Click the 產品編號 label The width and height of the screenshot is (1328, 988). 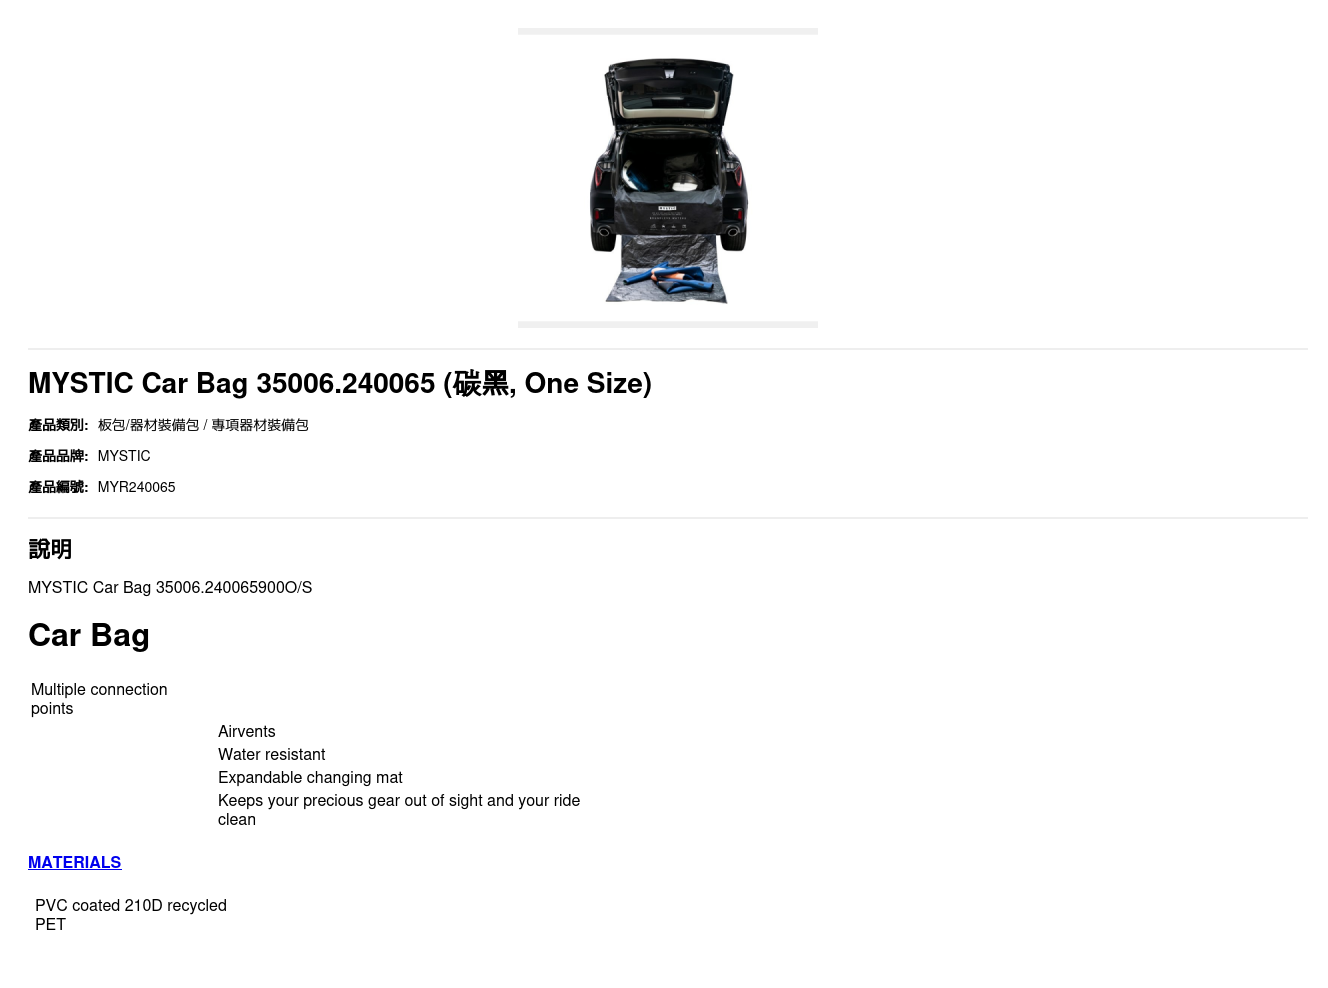[58, 487]
